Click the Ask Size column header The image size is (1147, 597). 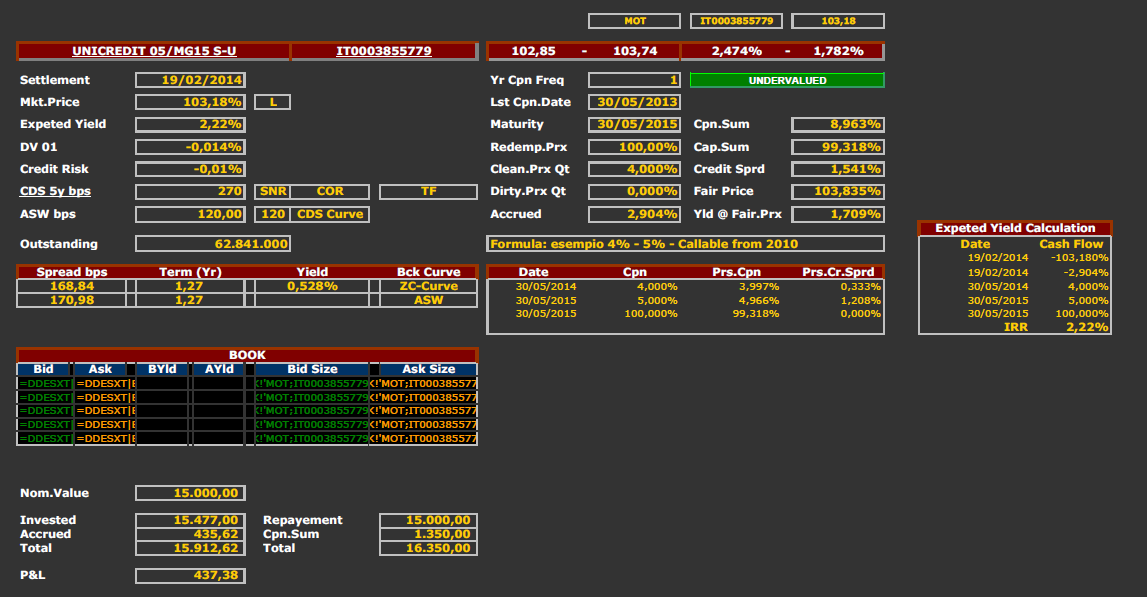point(429,369)
